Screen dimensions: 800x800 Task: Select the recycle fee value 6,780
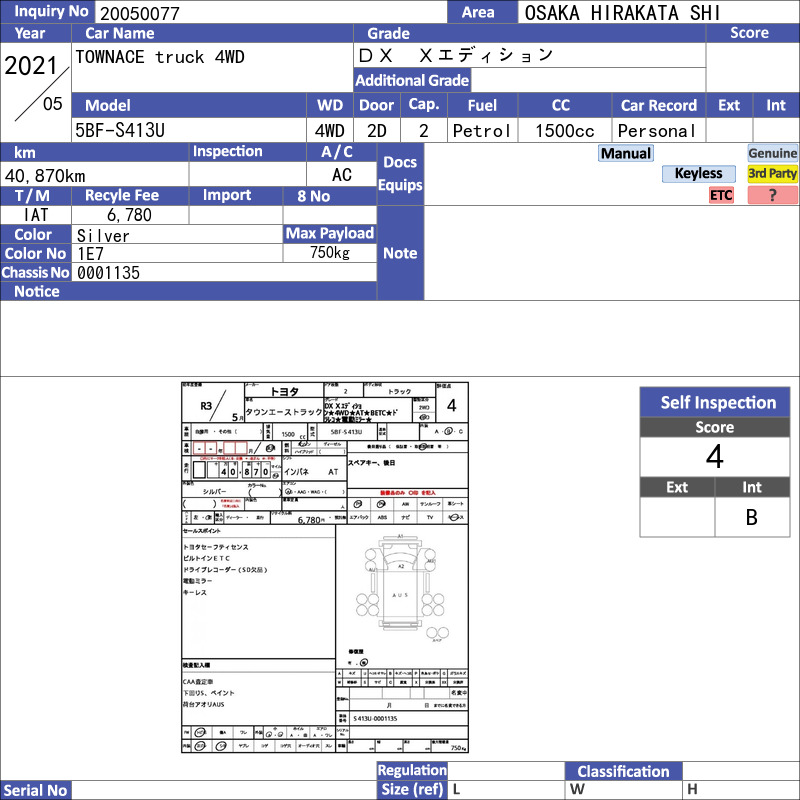[x=129, y=215]
